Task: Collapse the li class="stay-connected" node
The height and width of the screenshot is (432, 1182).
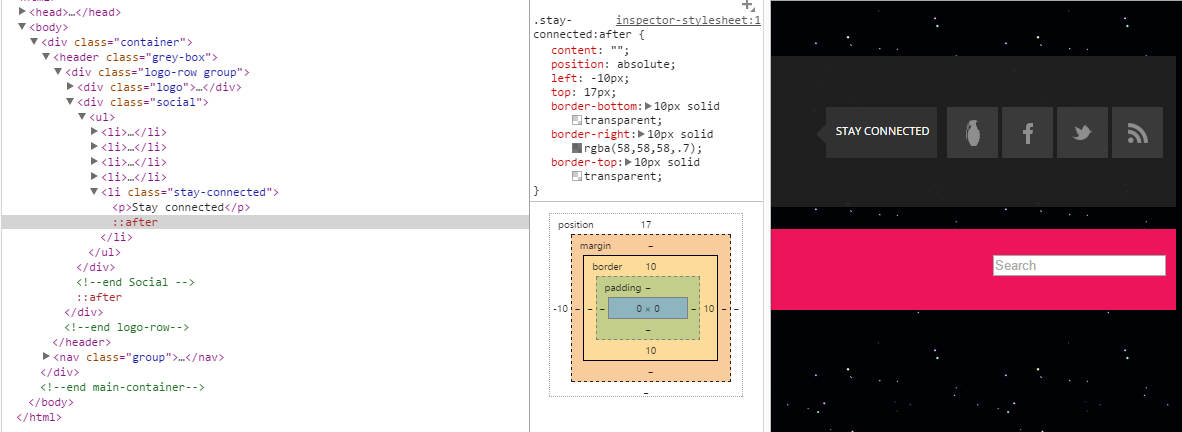Action: 94,192
